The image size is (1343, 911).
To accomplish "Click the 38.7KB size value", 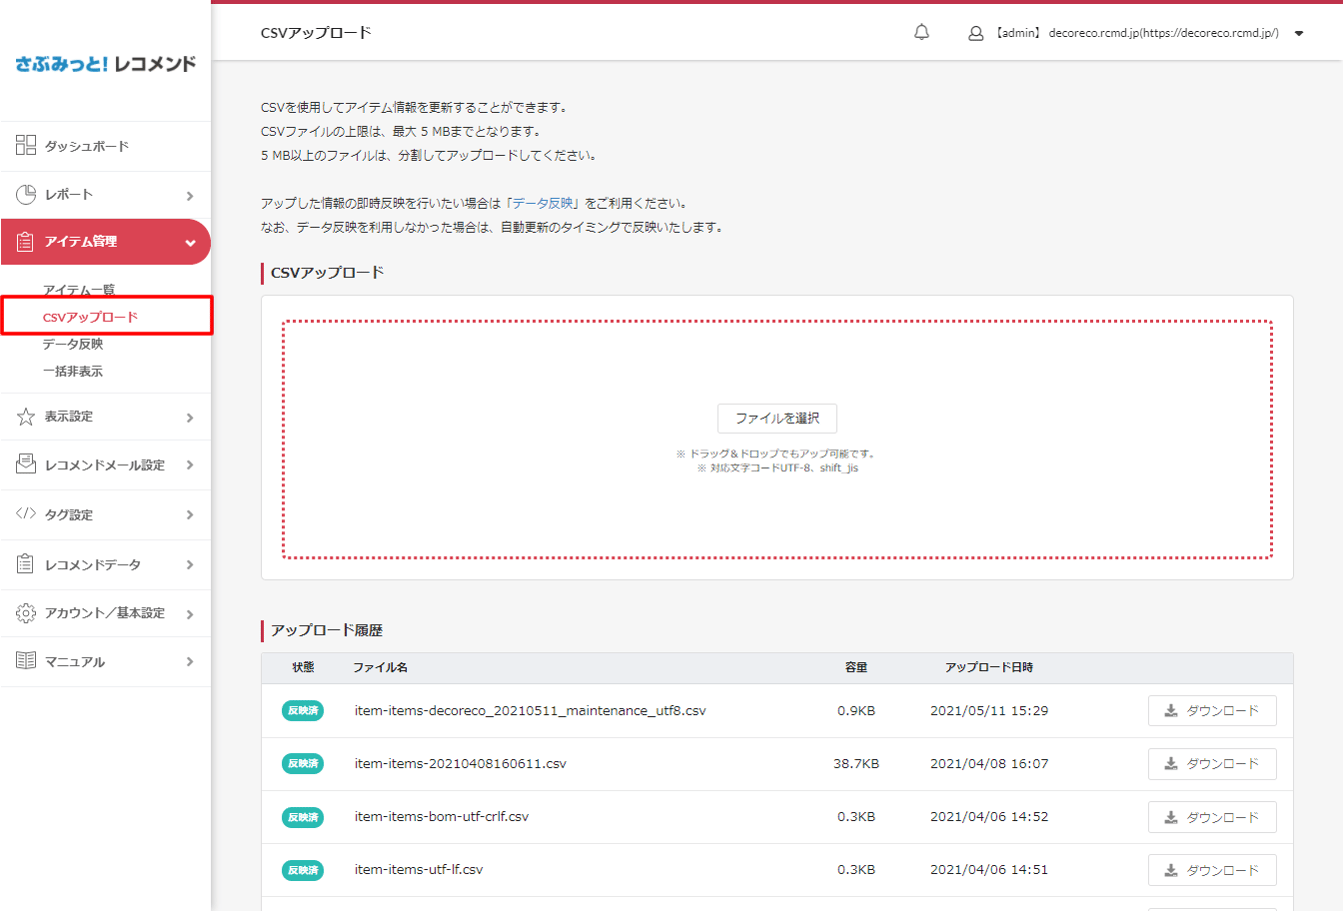I will pyautogui.click(x=856, y=764).
